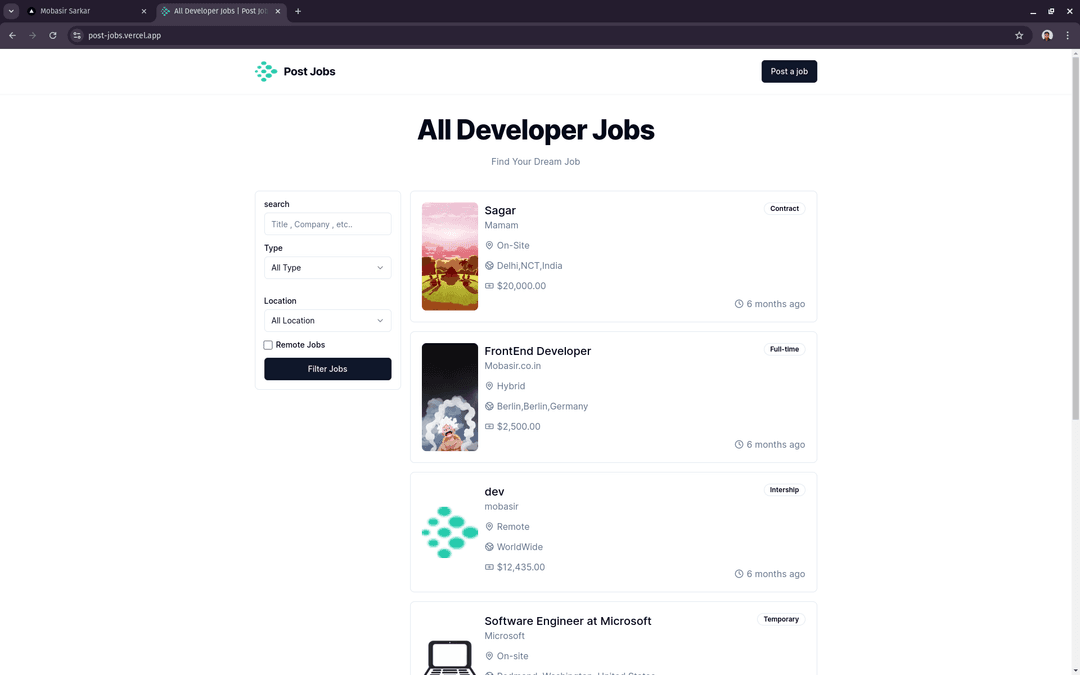Click the Full-time badge

coord(785,349)
